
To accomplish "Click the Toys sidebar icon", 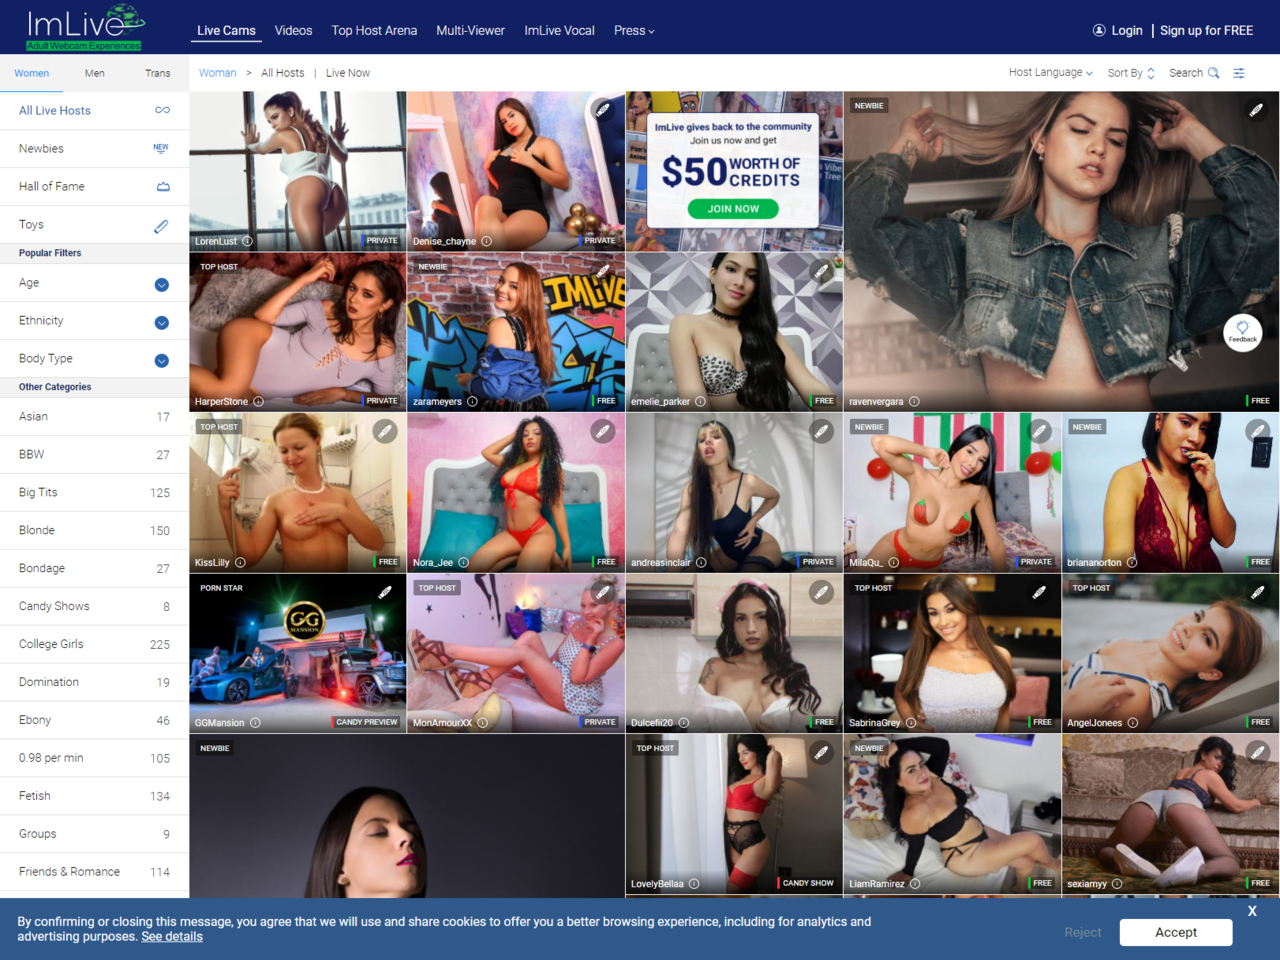I will 161,226.
